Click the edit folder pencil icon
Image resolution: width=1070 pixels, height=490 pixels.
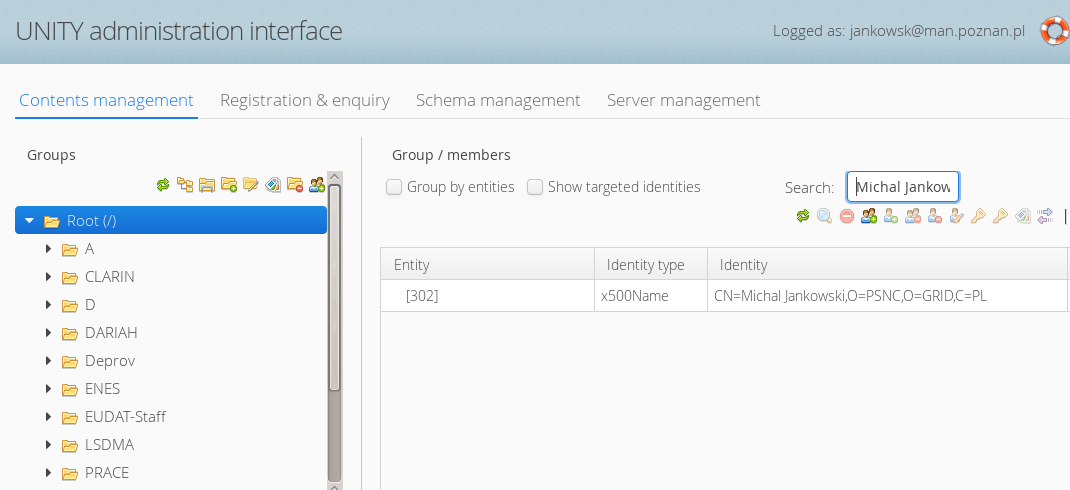251,184
